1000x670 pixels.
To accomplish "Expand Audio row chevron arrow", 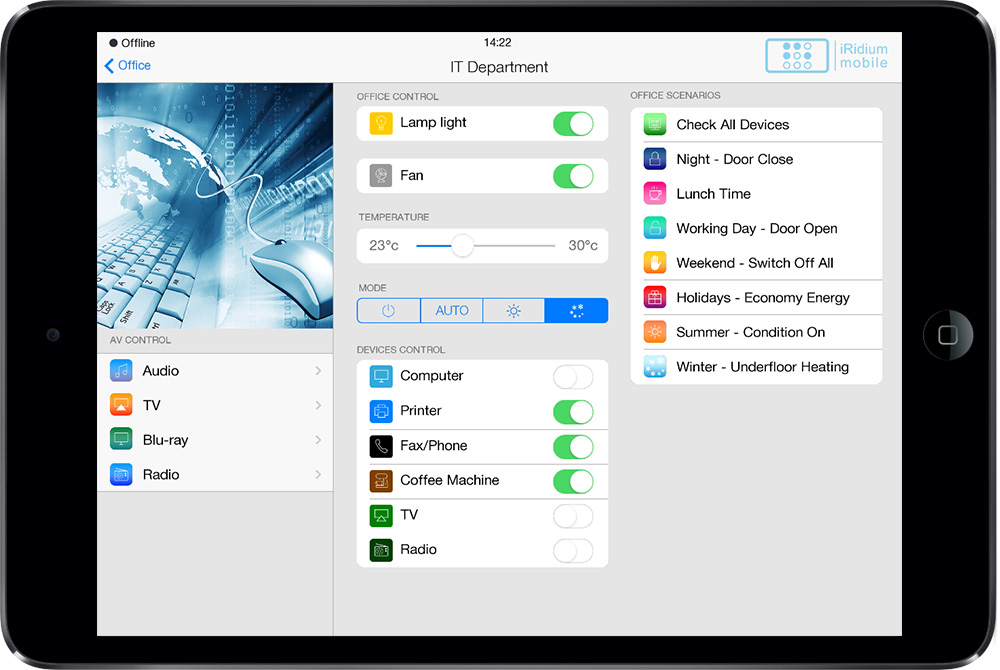I will pyautogui.click(x=318, y=370).
